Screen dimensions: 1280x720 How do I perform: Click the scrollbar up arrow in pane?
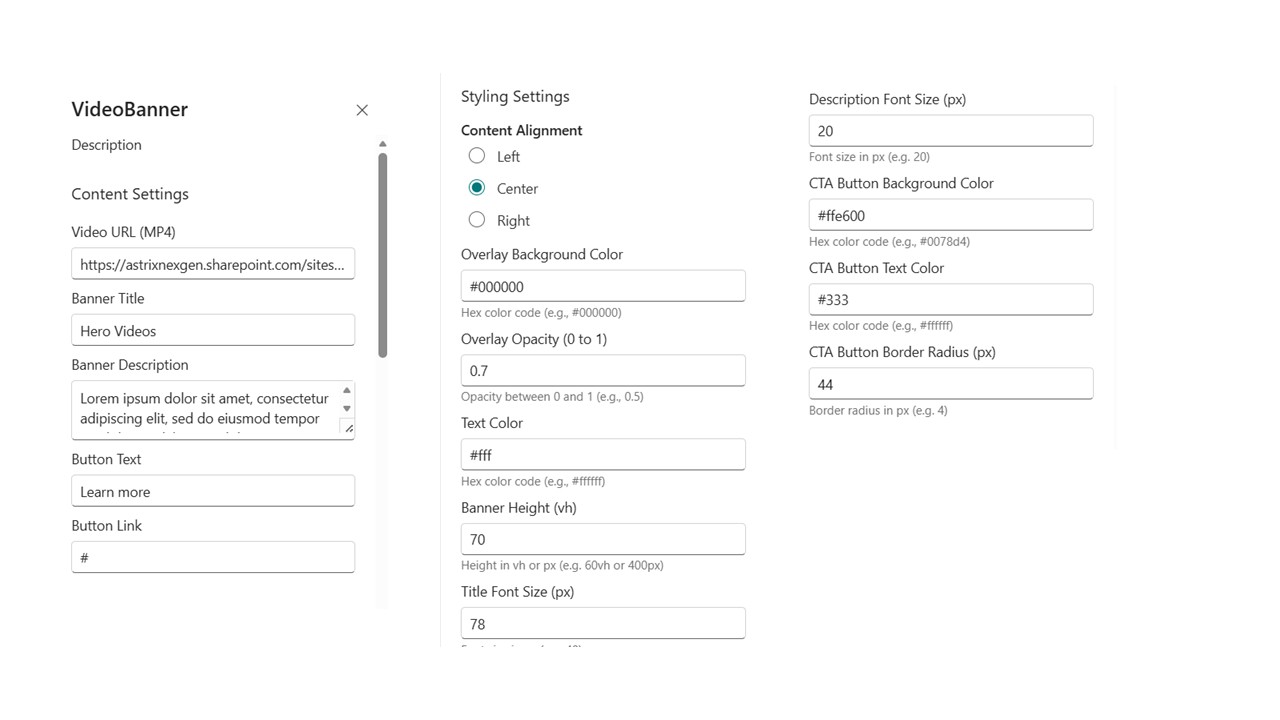(x=383, y=144)
